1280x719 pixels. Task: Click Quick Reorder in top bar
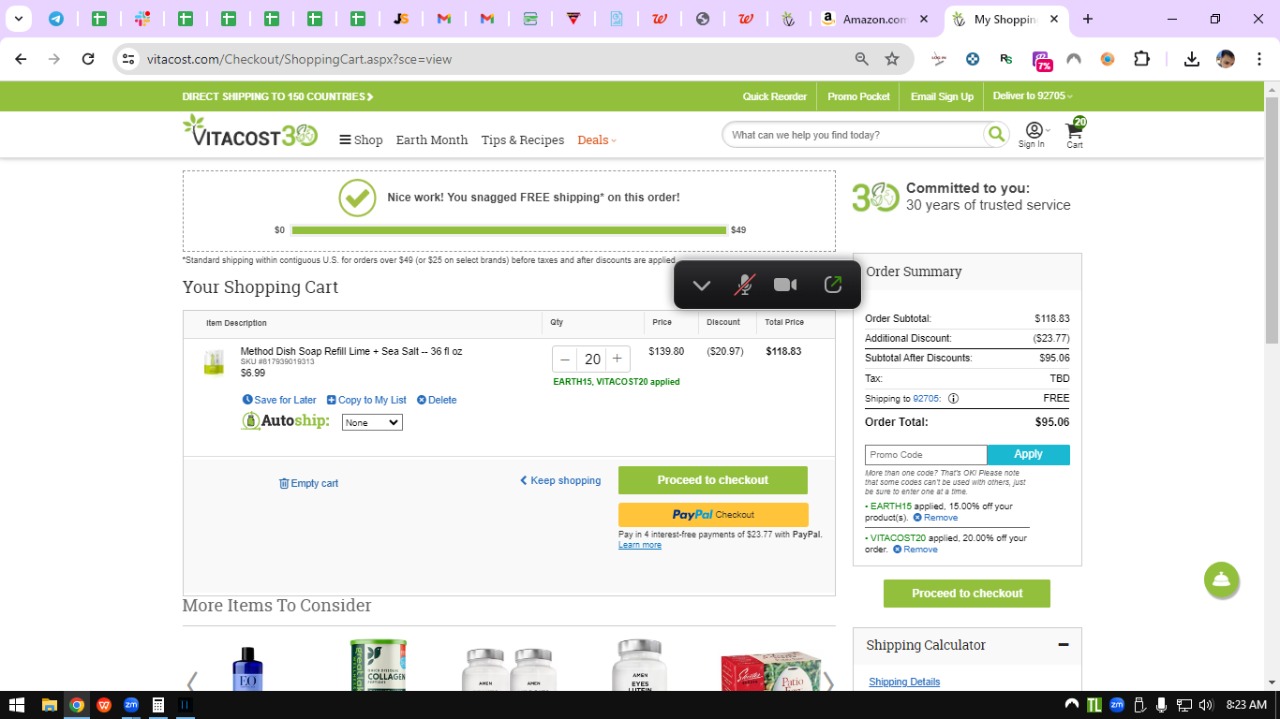(x=774, y=96)
